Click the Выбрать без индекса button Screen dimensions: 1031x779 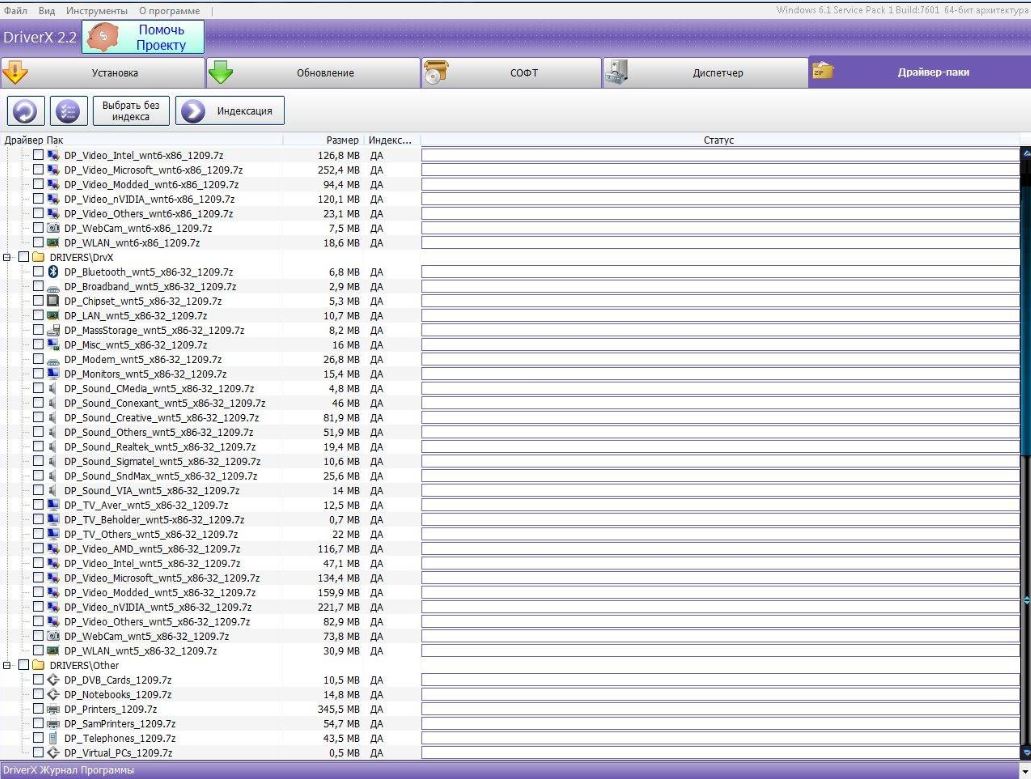click(x=131, y=110)
